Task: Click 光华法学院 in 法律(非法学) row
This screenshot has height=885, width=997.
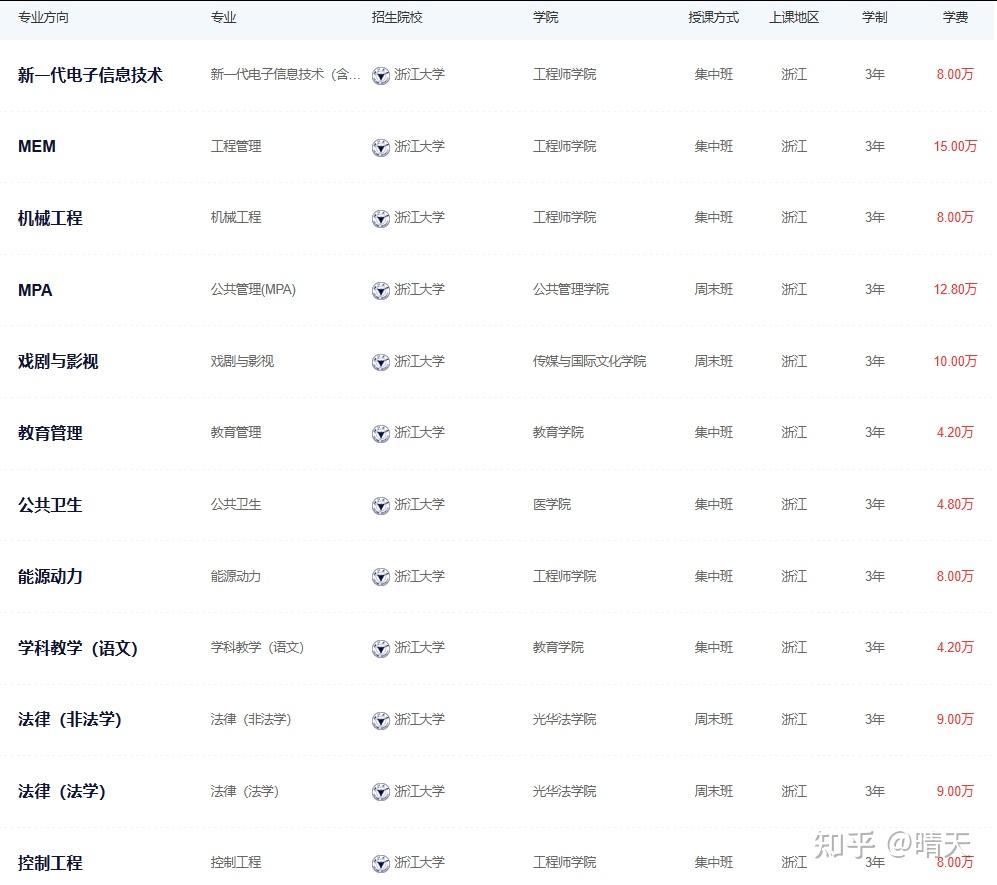Action: [565, 719]
